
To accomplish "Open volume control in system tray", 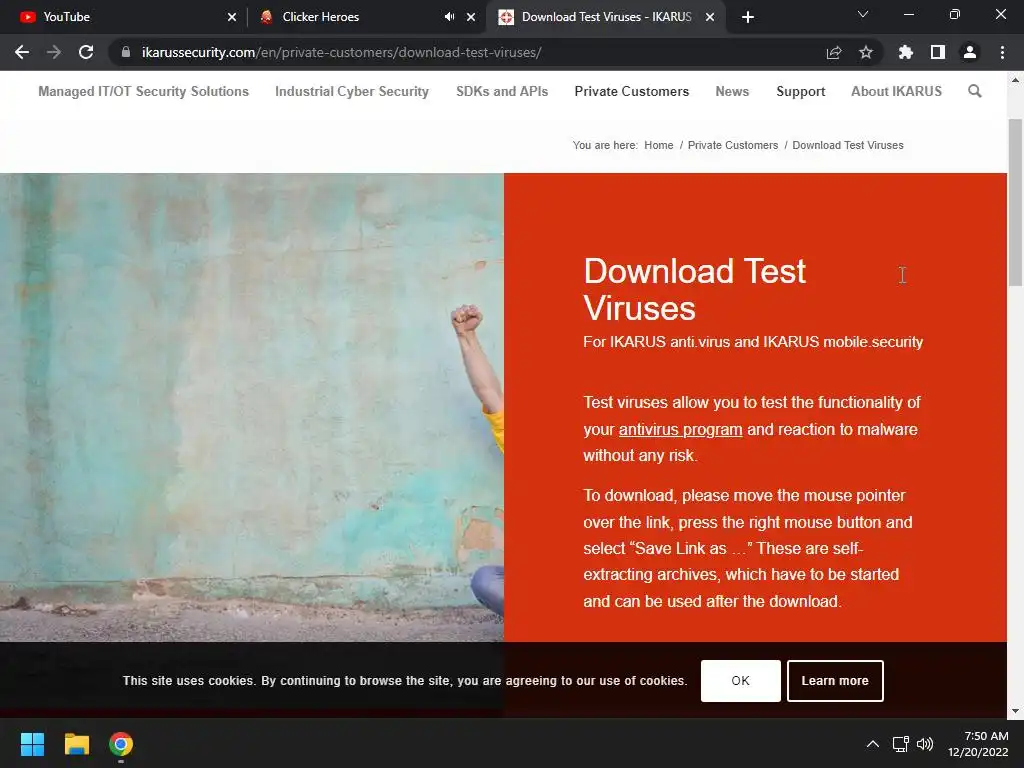I will [925, 744].
